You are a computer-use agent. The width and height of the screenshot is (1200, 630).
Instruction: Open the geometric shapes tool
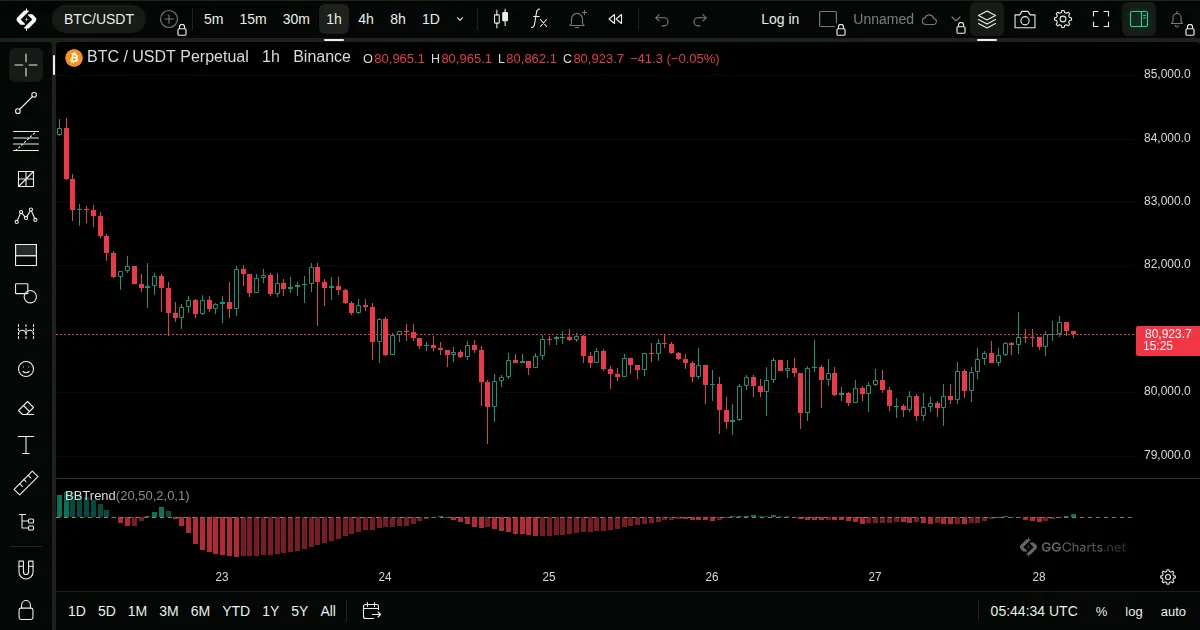pos(26,293)
